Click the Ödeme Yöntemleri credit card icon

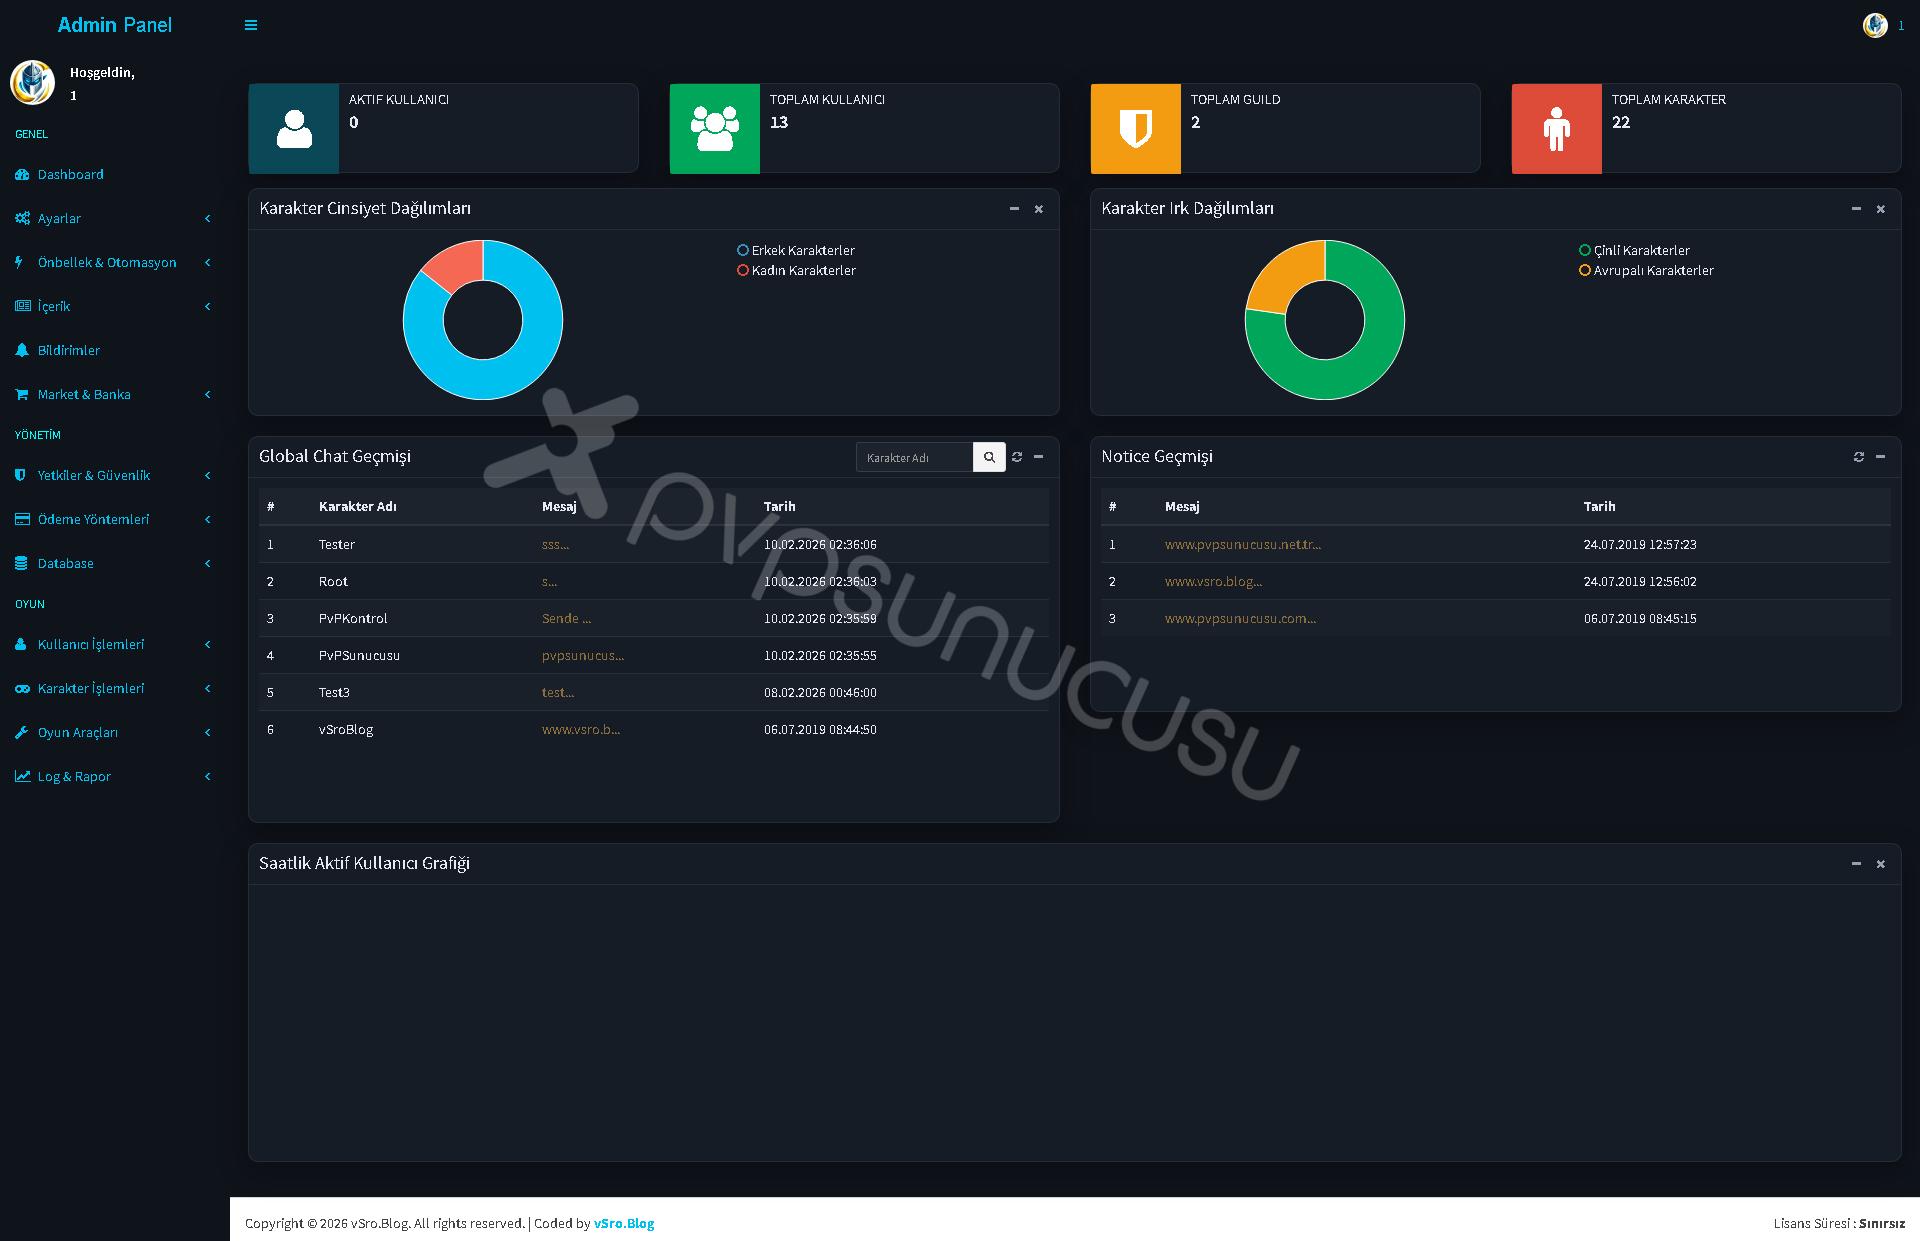22,520
